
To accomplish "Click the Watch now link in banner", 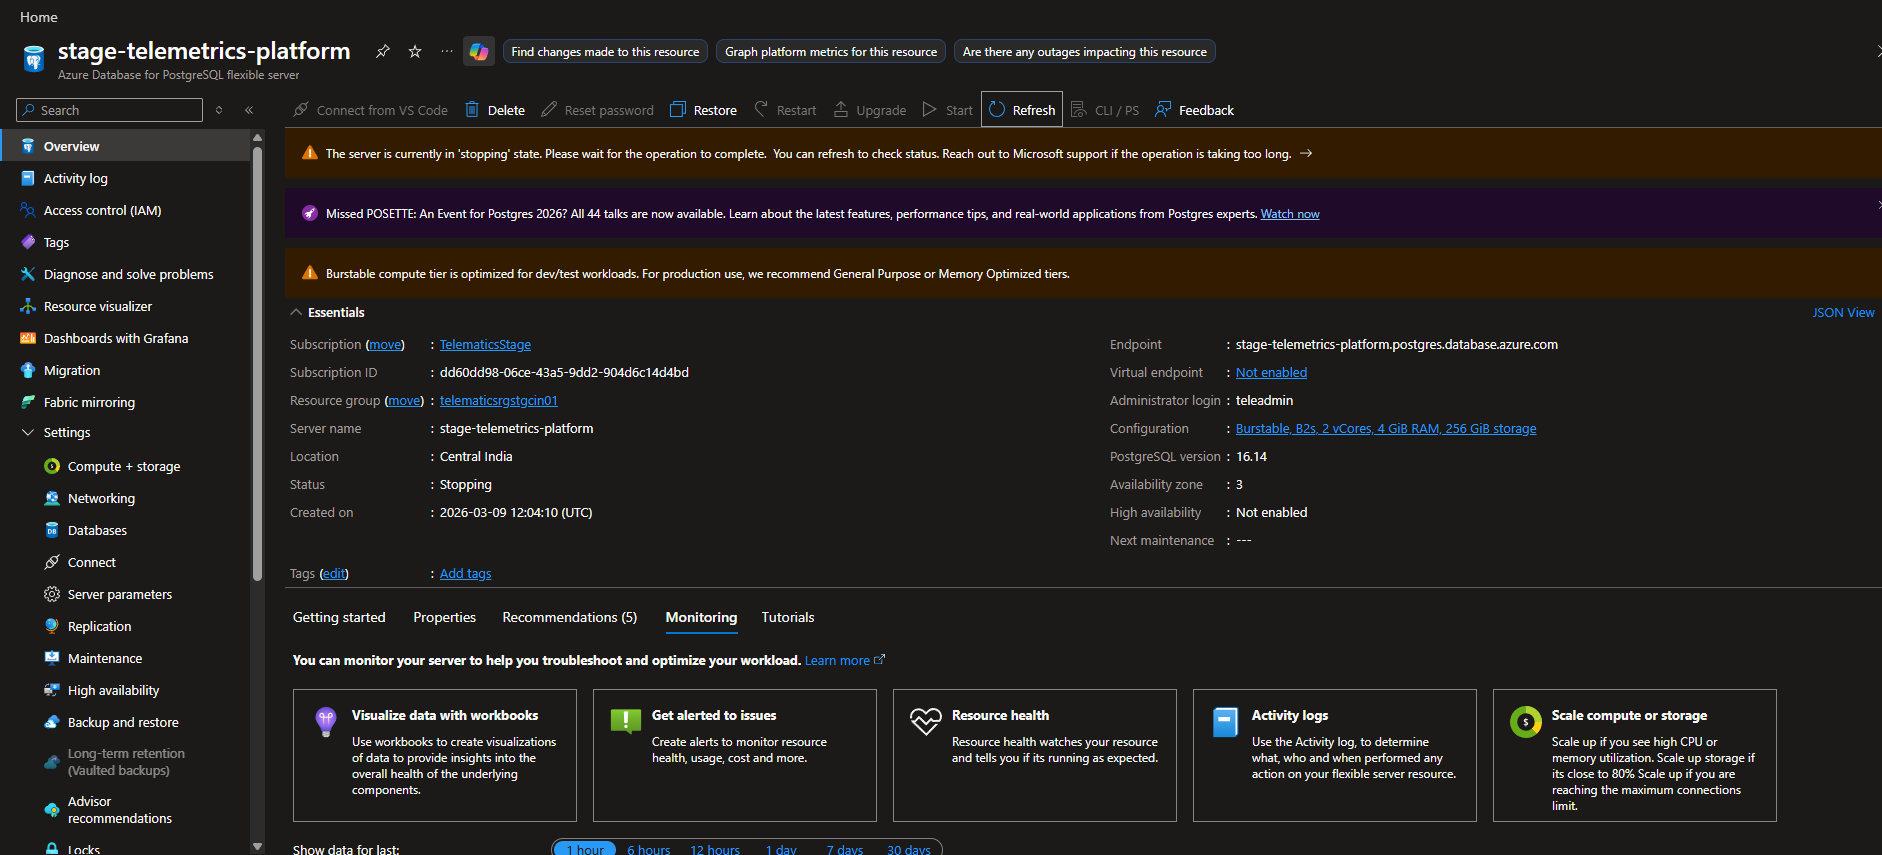I will pyautogui.click(x=1290, y=214).
